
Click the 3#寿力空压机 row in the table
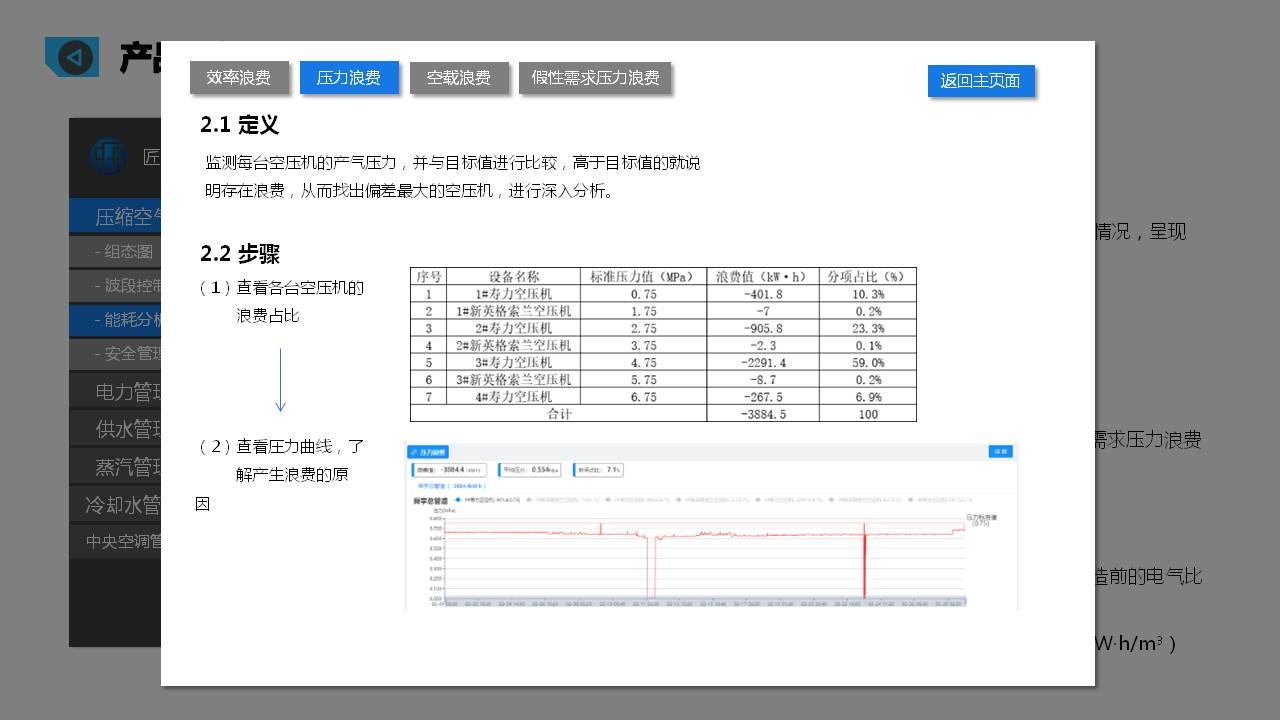[662, 362]
